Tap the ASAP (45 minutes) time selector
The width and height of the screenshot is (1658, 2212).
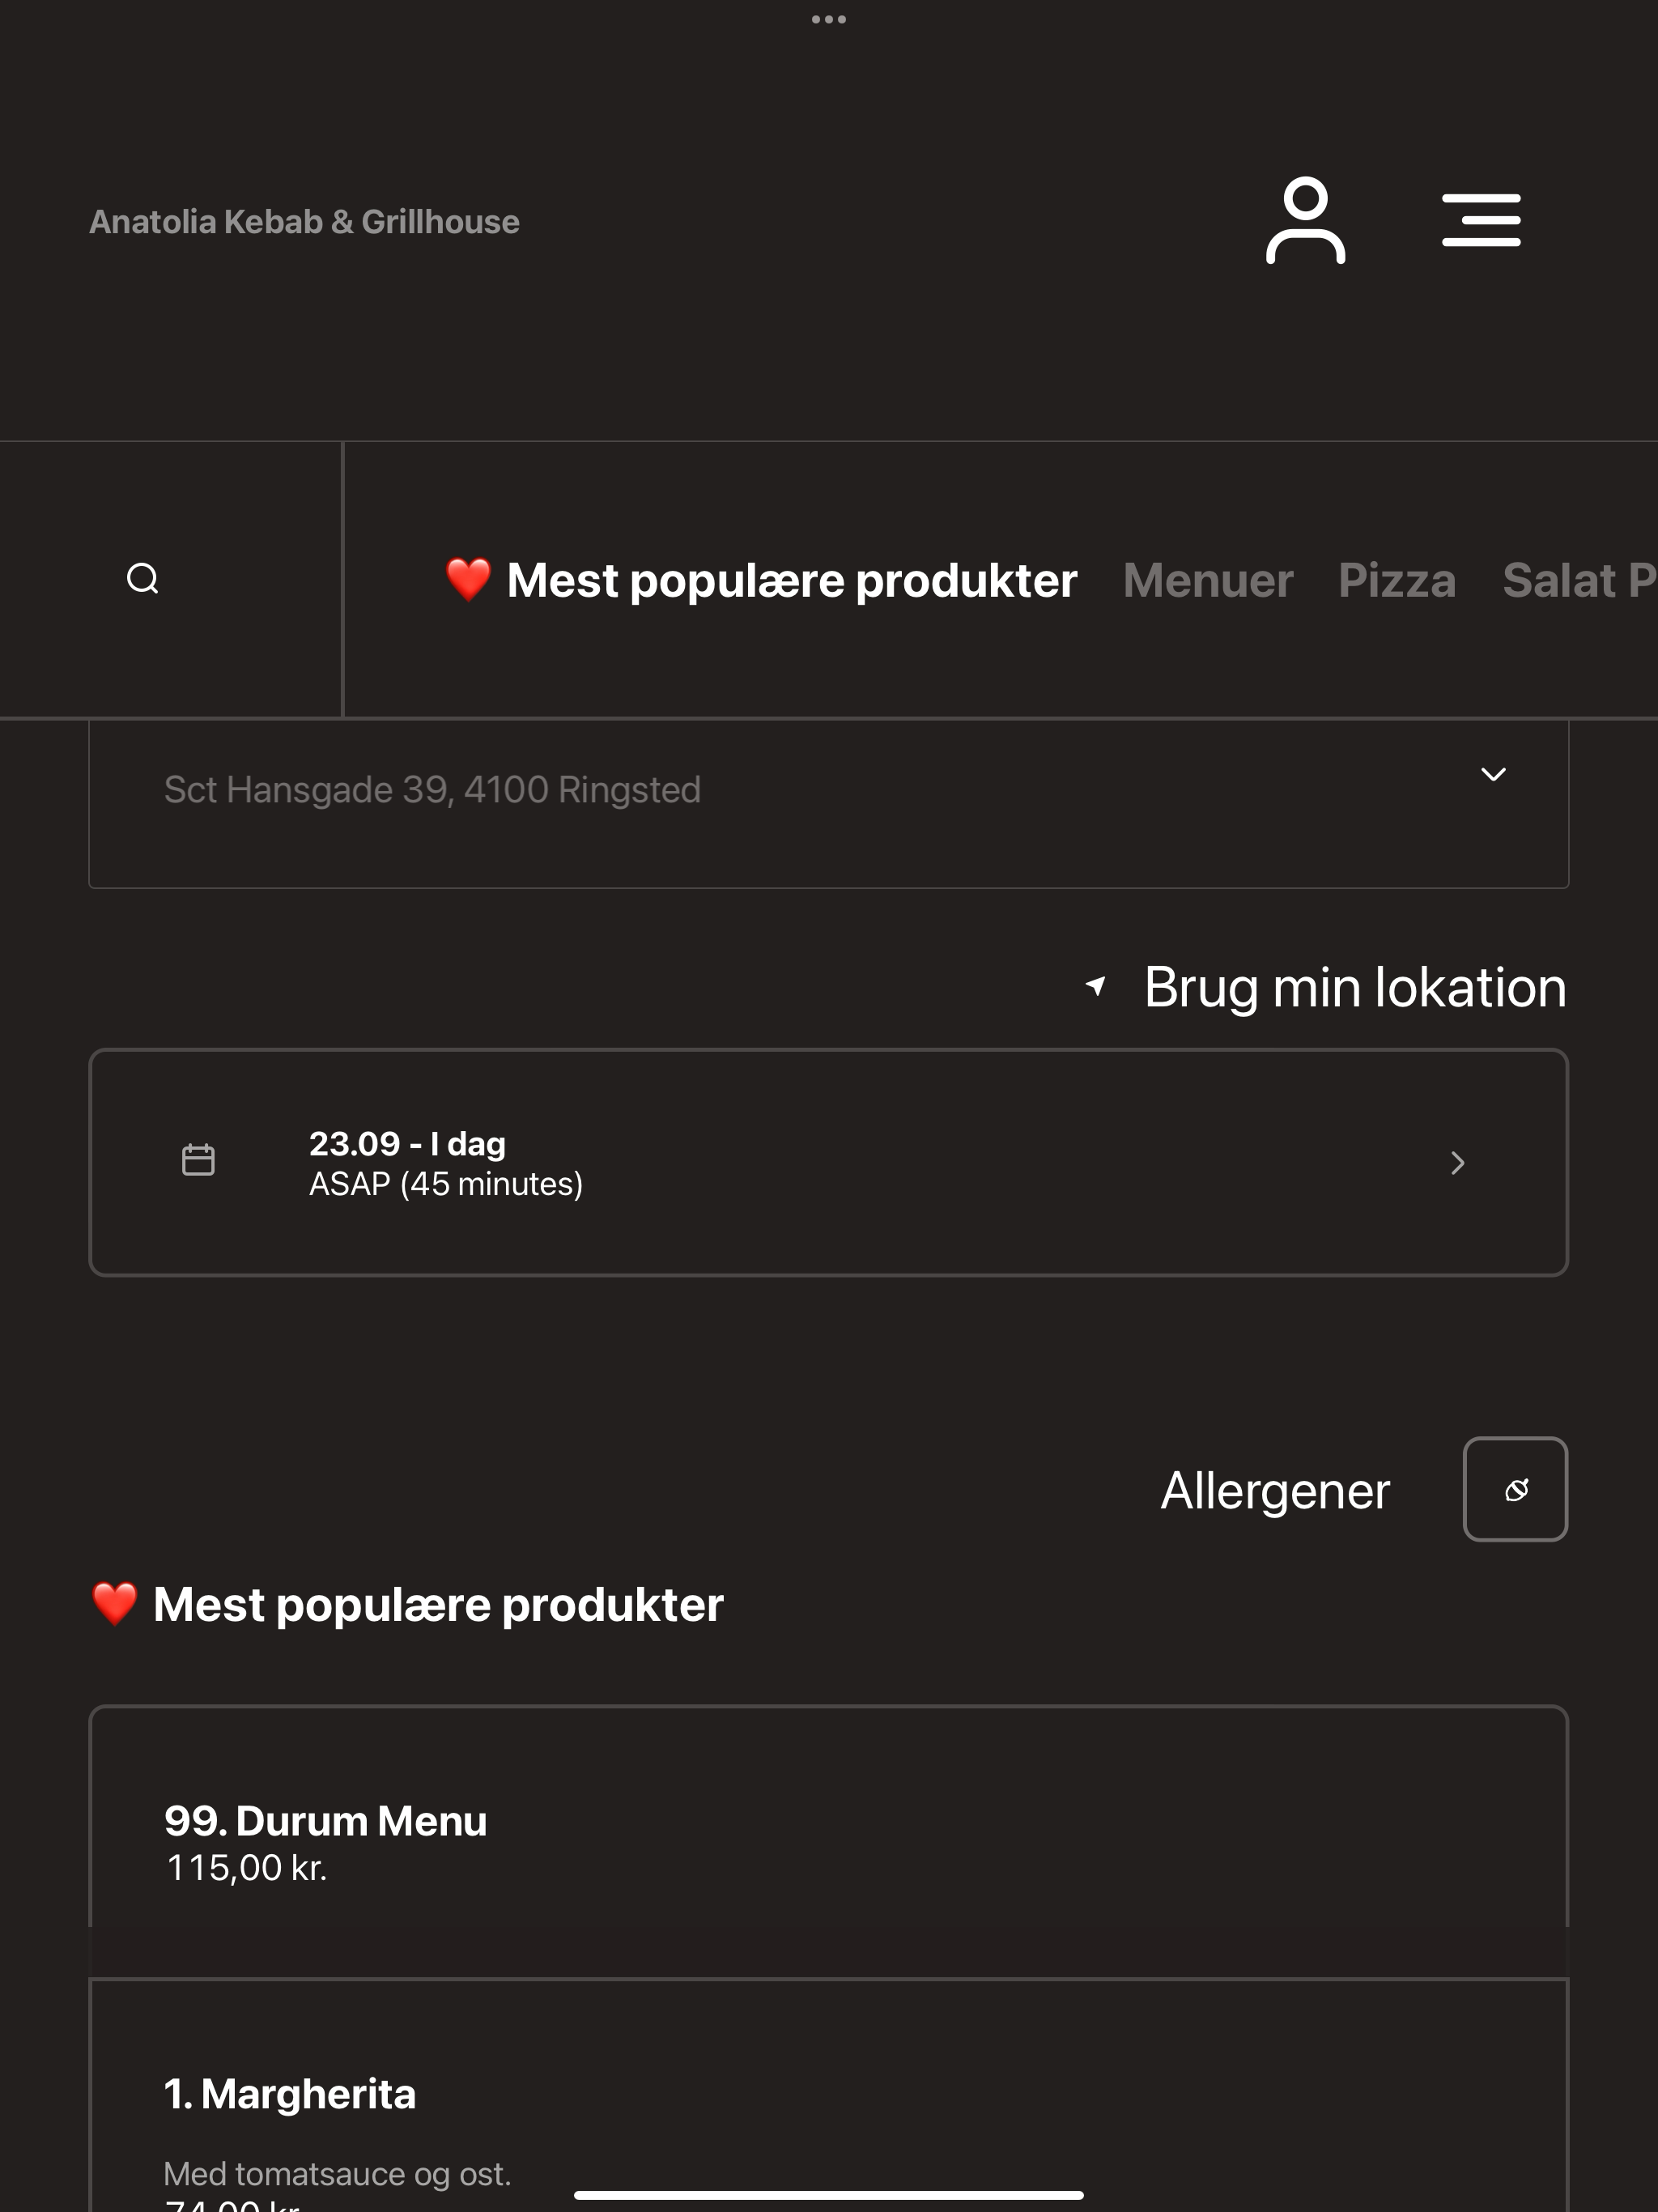[829, 1162]
